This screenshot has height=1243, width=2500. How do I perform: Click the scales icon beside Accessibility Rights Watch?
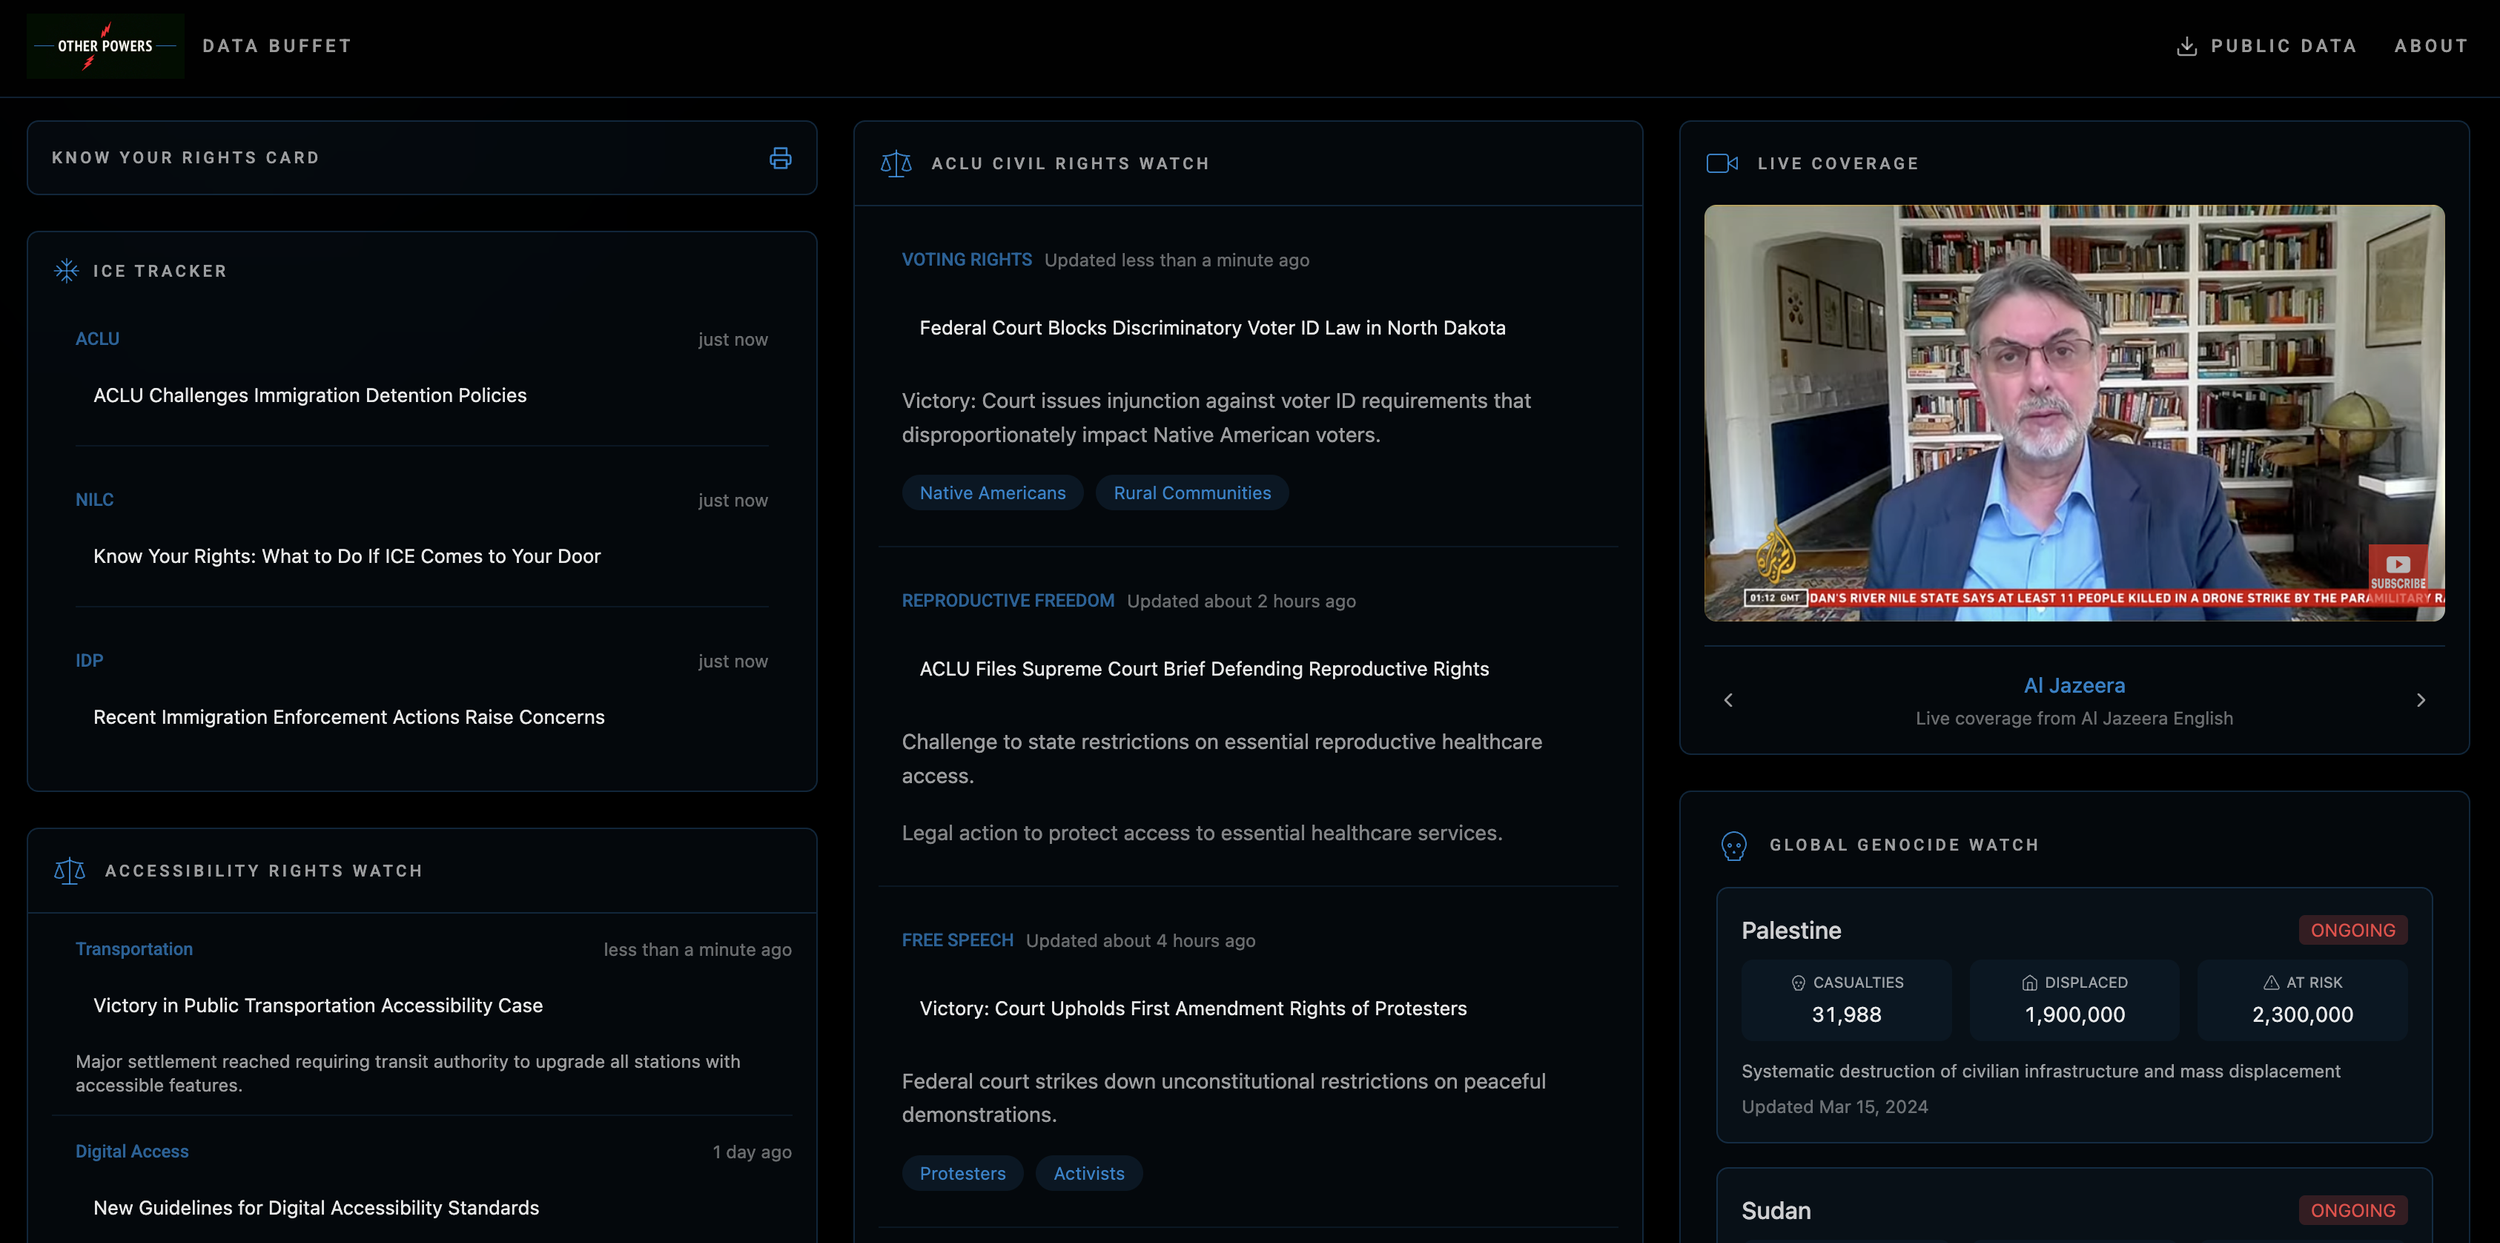point(69,870)
